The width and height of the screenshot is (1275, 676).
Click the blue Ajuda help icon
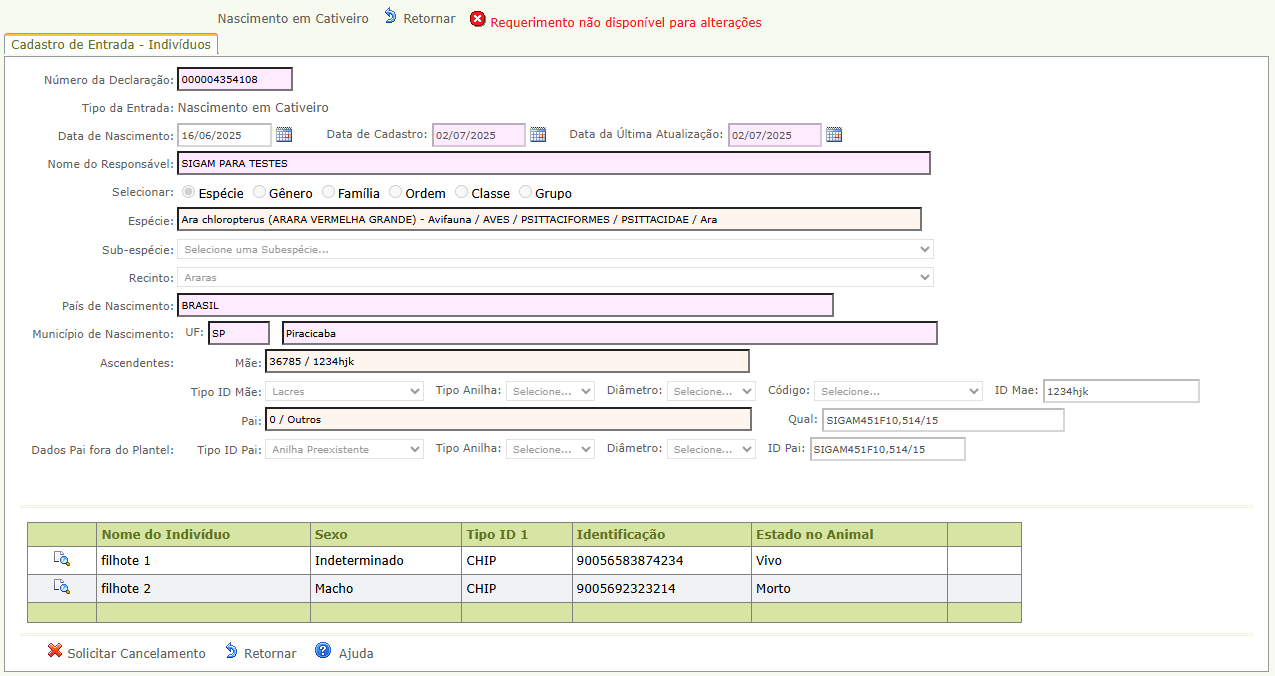[x=323, y=651]
